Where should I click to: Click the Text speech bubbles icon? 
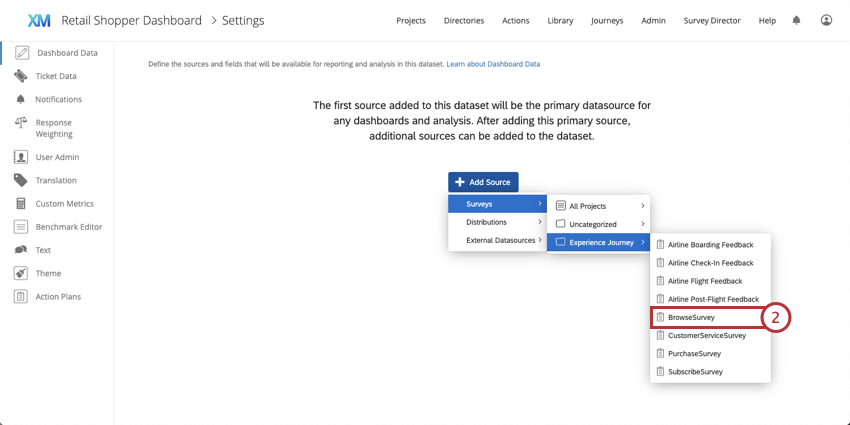pyautogui.click(x=21, y=250)
